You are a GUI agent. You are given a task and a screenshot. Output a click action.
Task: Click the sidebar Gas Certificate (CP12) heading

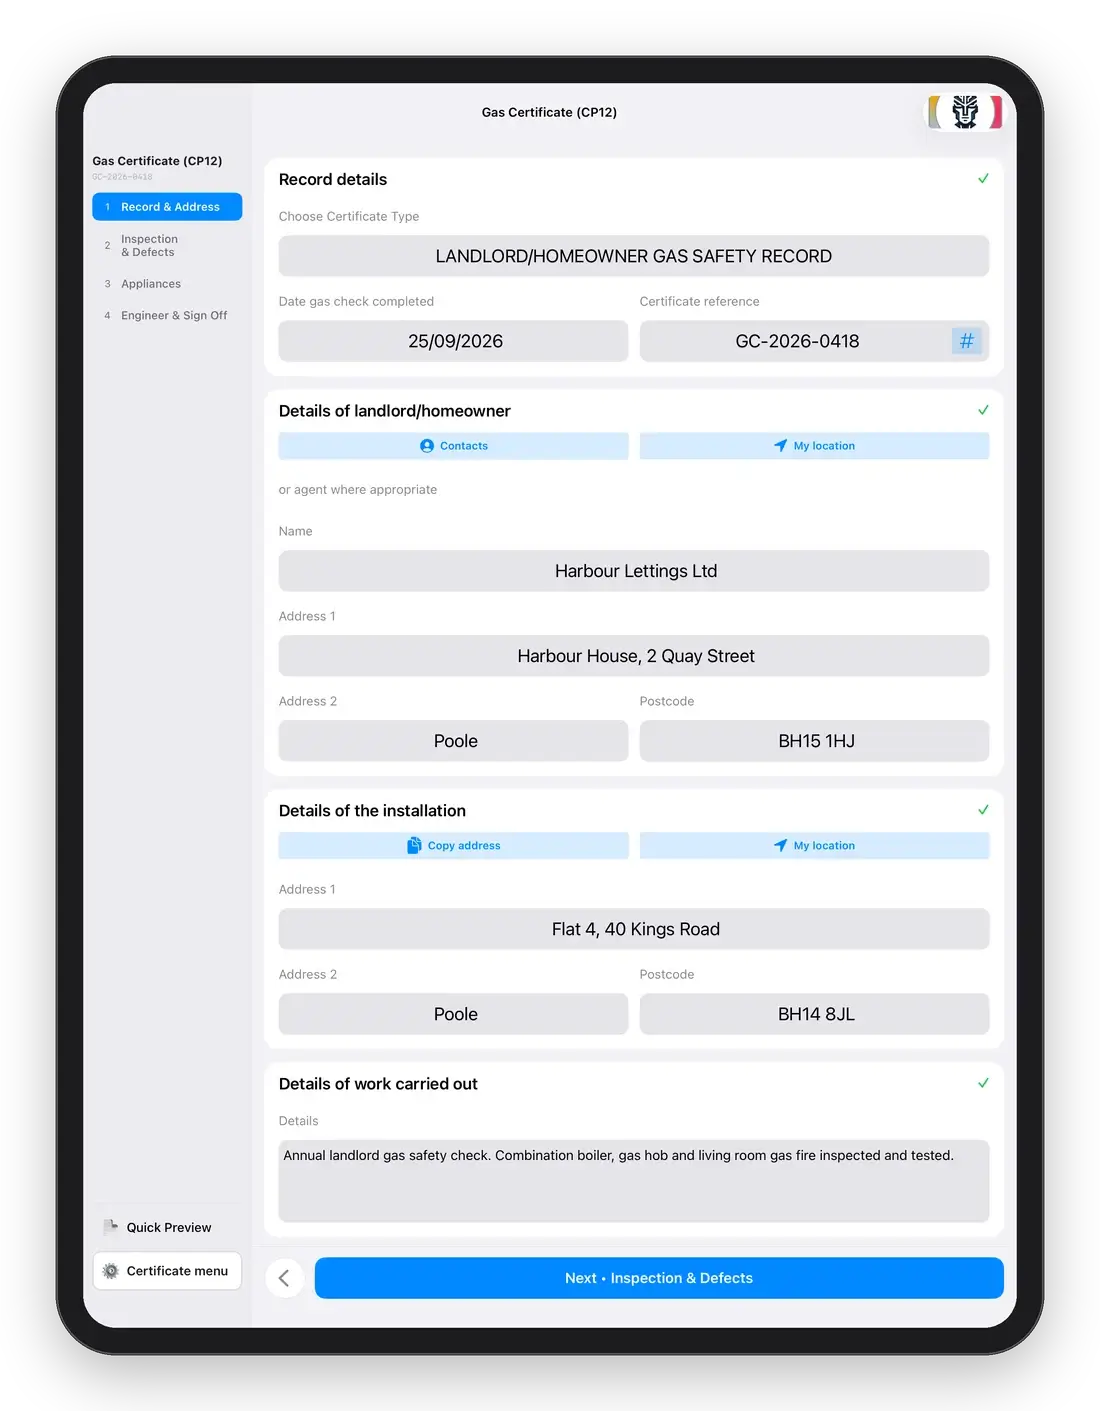click(x=157, y=161)
